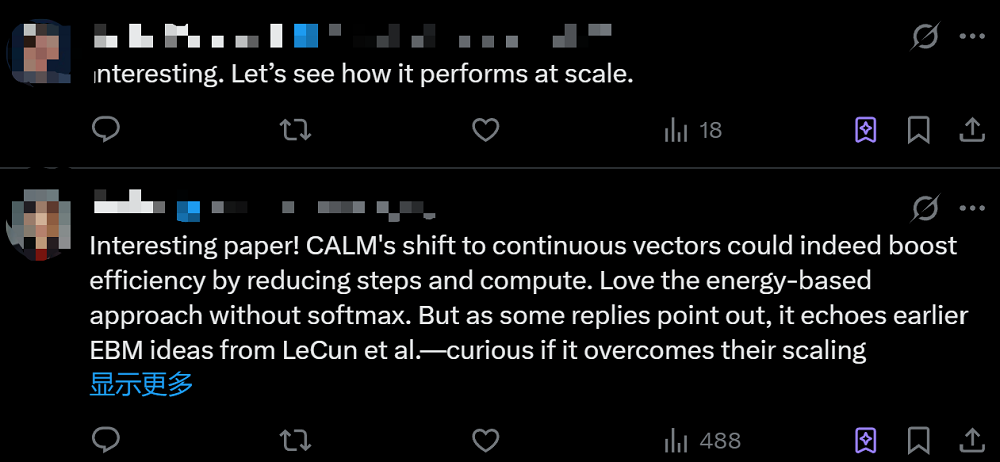The image size is (1000, 462).
Task: Open more options for CALM tweet
Action: tap(972, 207)
